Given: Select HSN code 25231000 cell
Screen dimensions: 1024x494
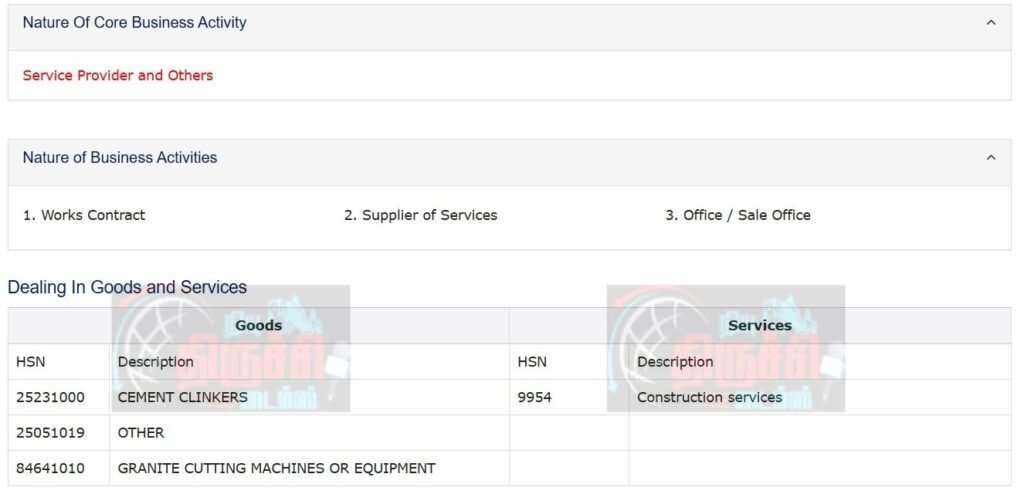Looking at the screenshot, I should [x=50, y=397].
